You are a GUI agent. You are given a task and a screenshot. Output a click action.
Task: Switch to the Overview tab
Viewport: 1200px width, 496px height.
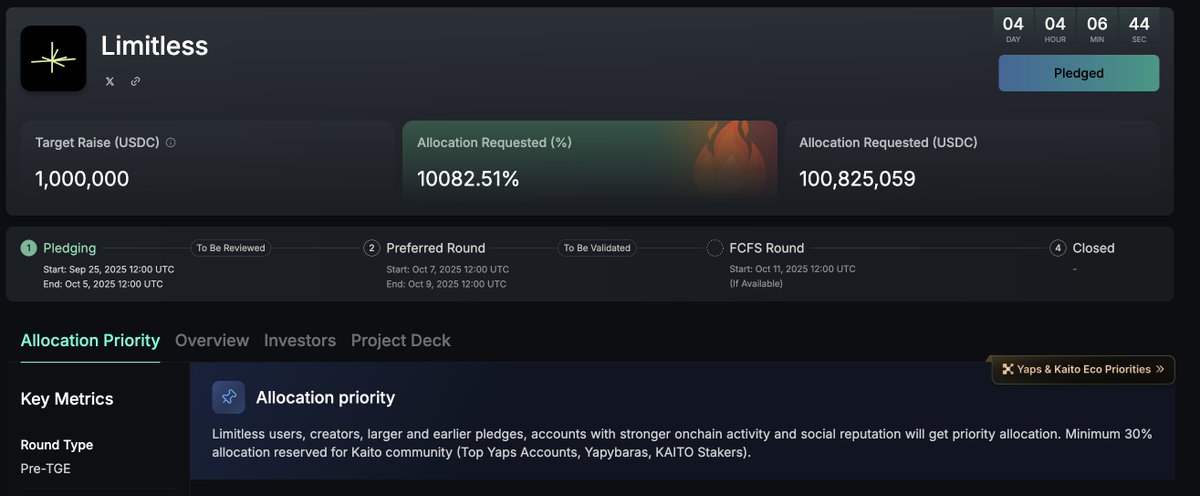pyautogui.click(x=212, y=340)
